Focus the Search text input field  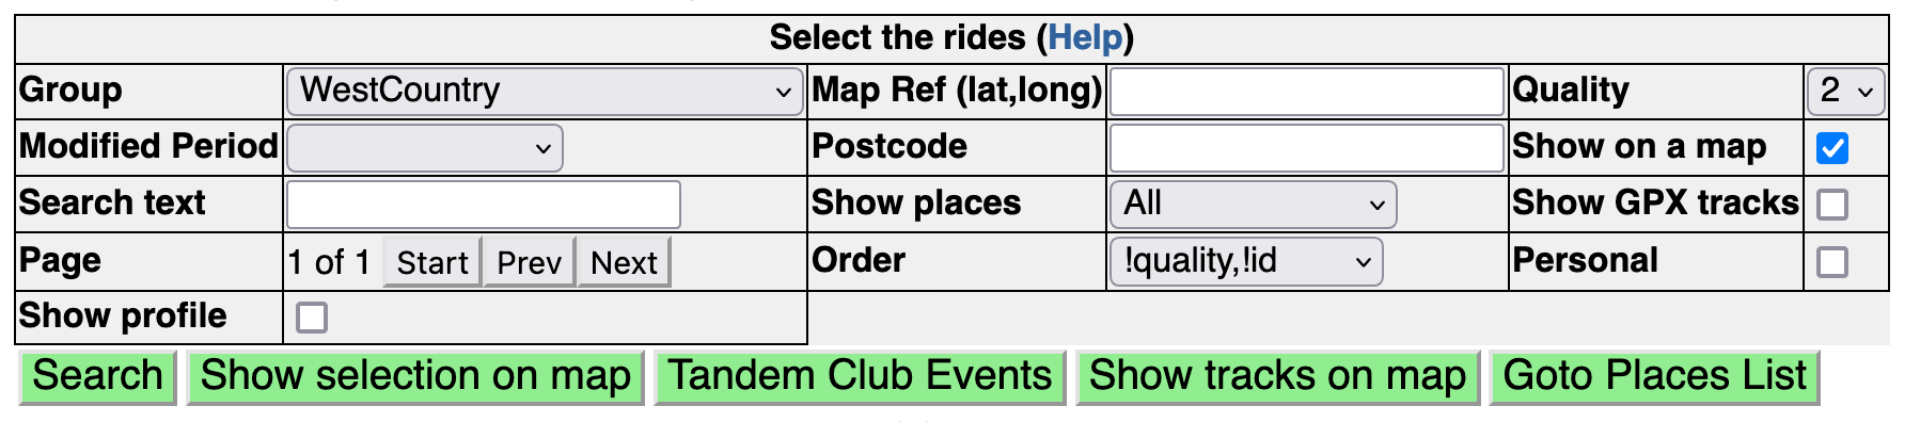click(483, 204)
